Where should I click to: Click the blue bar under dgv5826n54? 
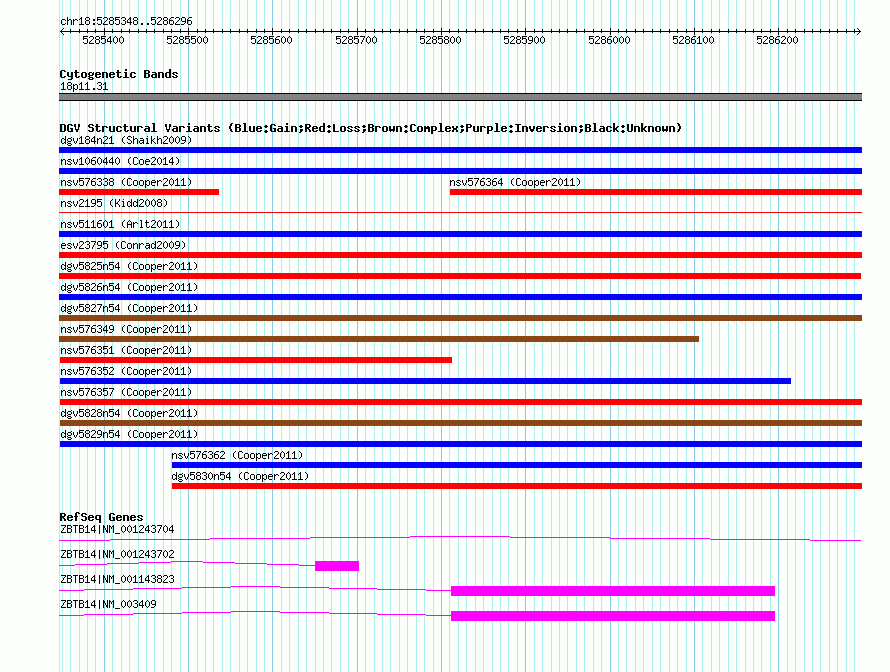coord(460,297)
